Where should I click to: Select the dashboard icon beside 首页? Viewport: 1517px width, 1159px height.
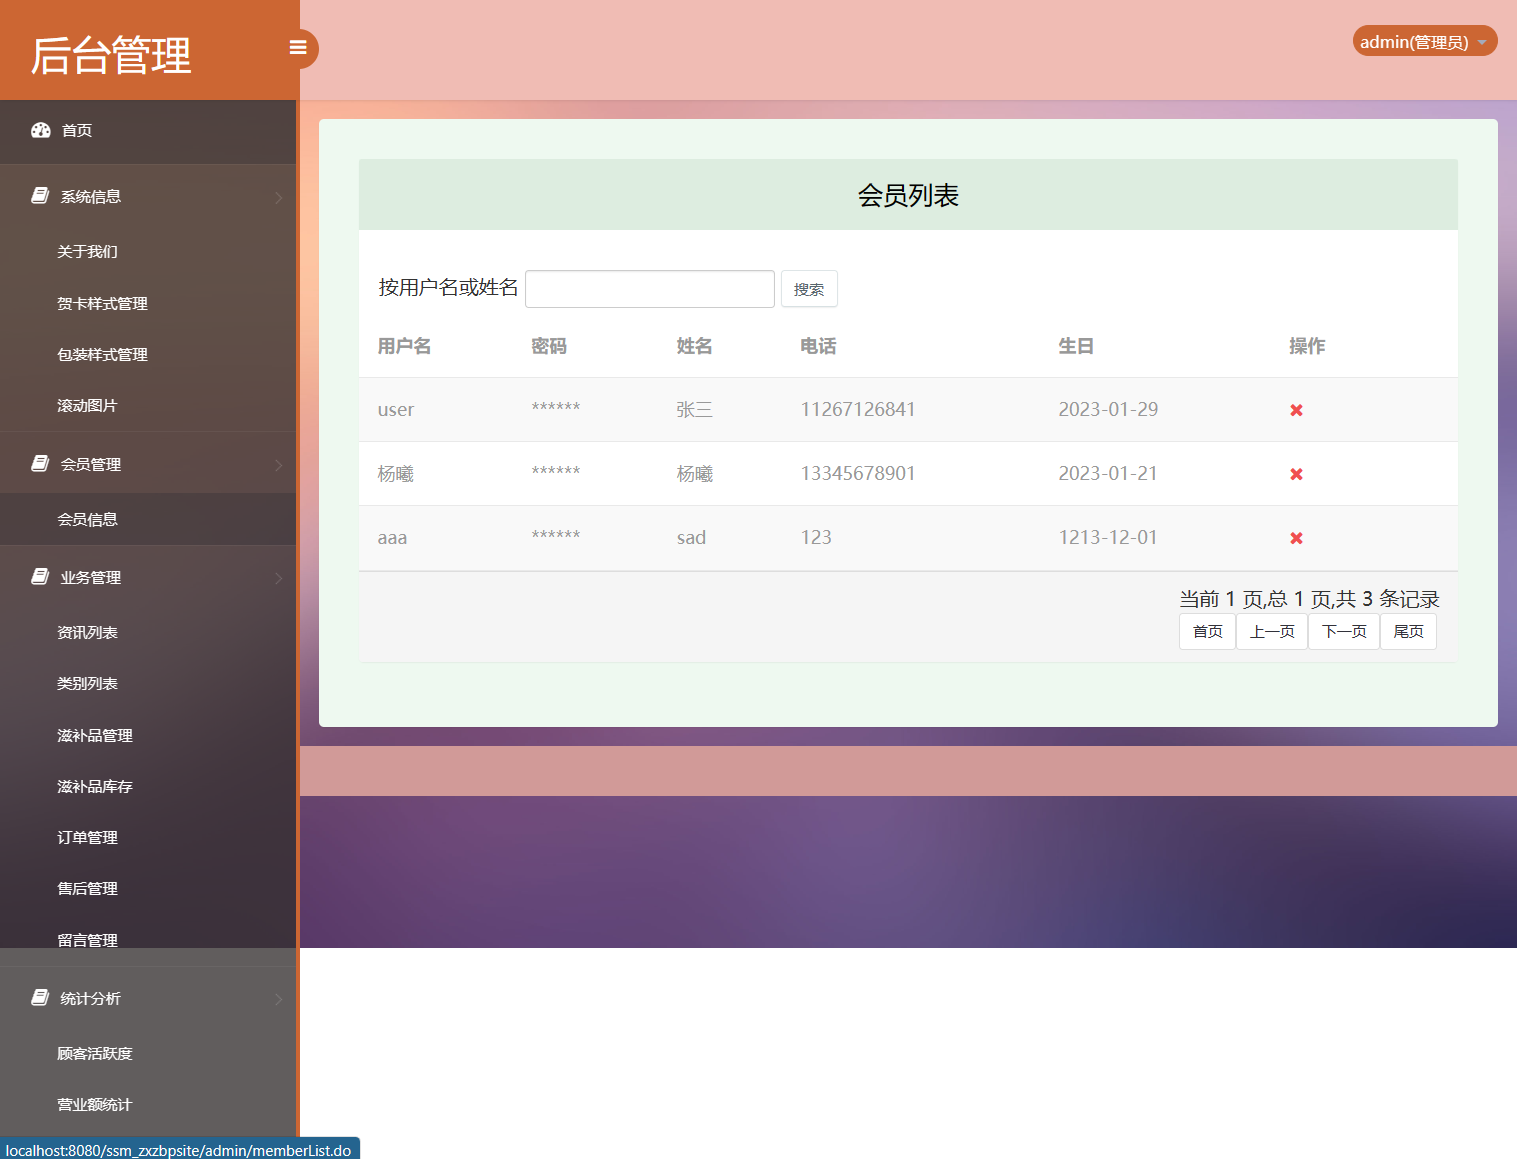[x=40, y=130]
